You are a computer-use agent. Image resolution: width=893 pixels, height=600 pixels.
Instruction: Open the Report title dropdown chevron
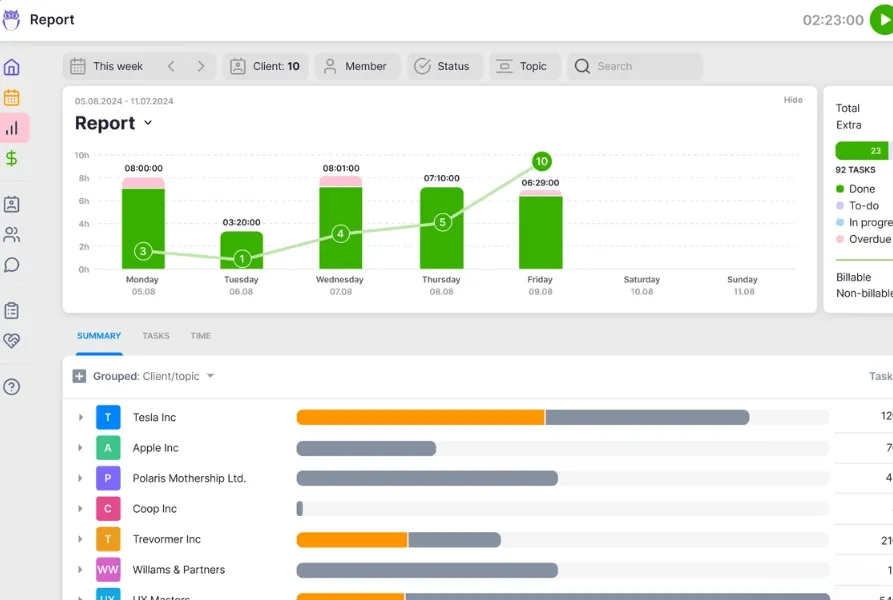[x=148, y=123]
